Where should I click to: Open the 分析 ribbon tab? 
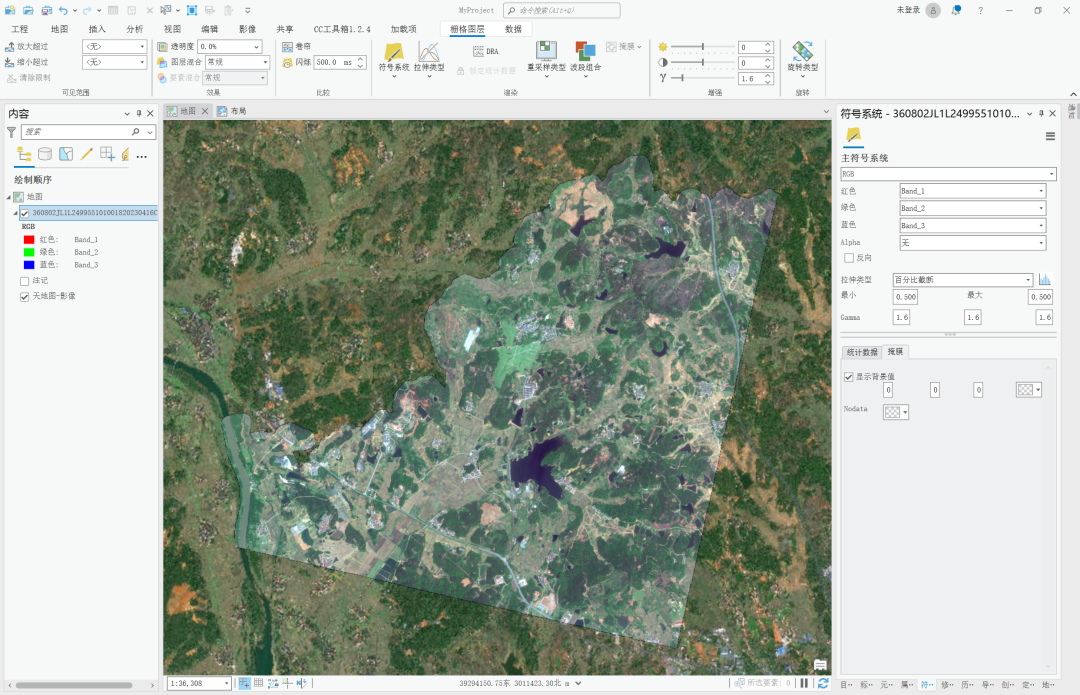tap(134, 29)
